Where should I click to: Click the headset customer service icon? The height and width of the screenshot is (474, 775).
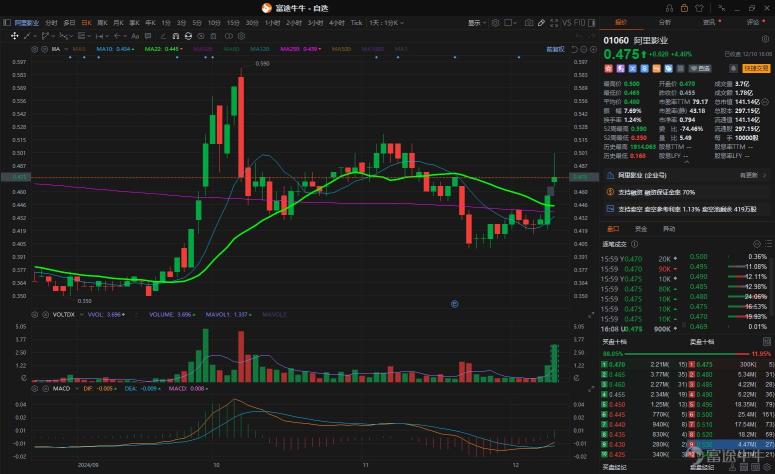pos(671,6)
